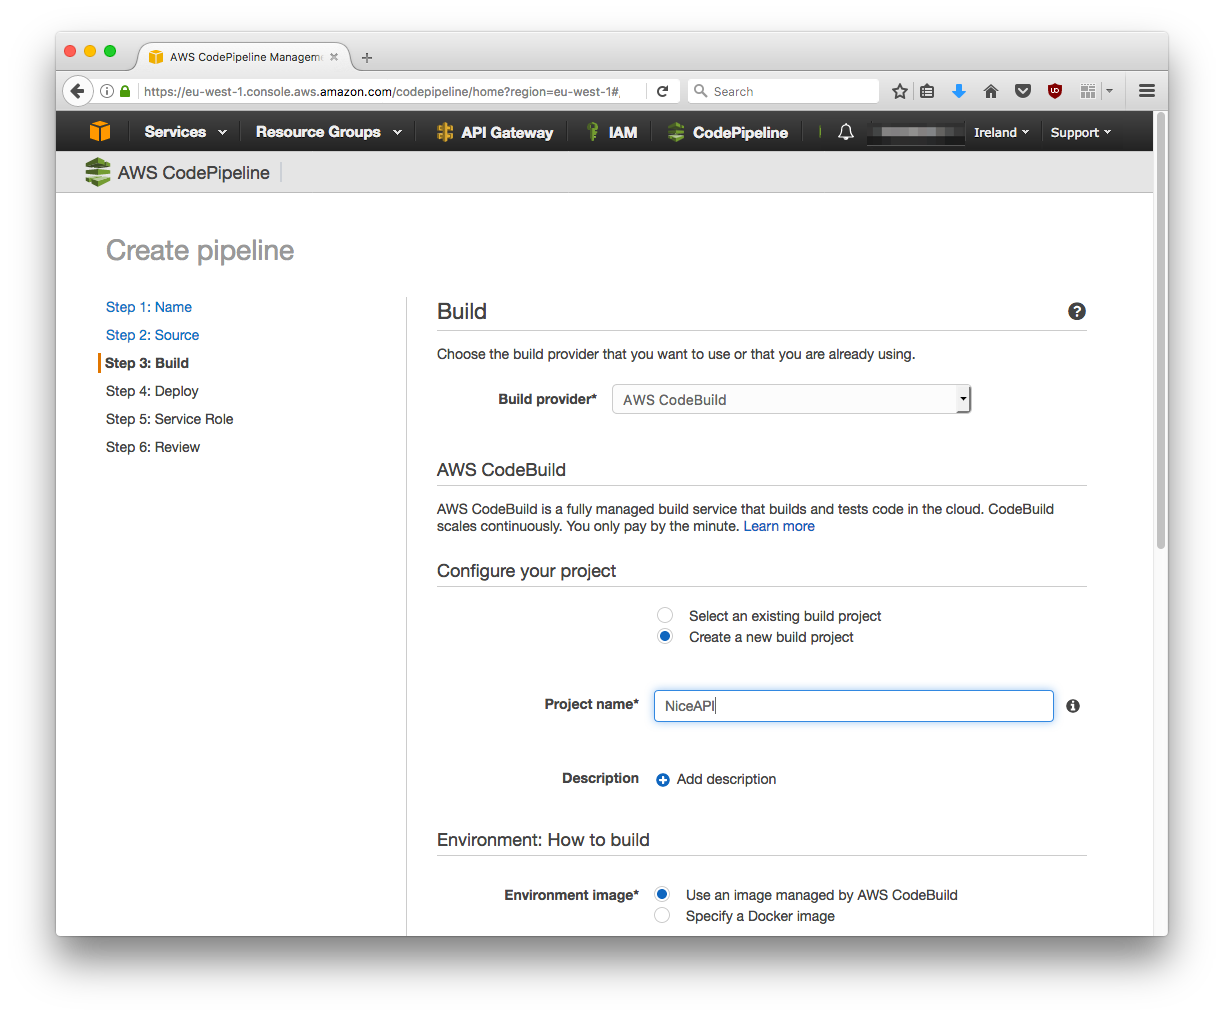
Task: Open the Build help question mark
Action: [x=1077, y=311]
